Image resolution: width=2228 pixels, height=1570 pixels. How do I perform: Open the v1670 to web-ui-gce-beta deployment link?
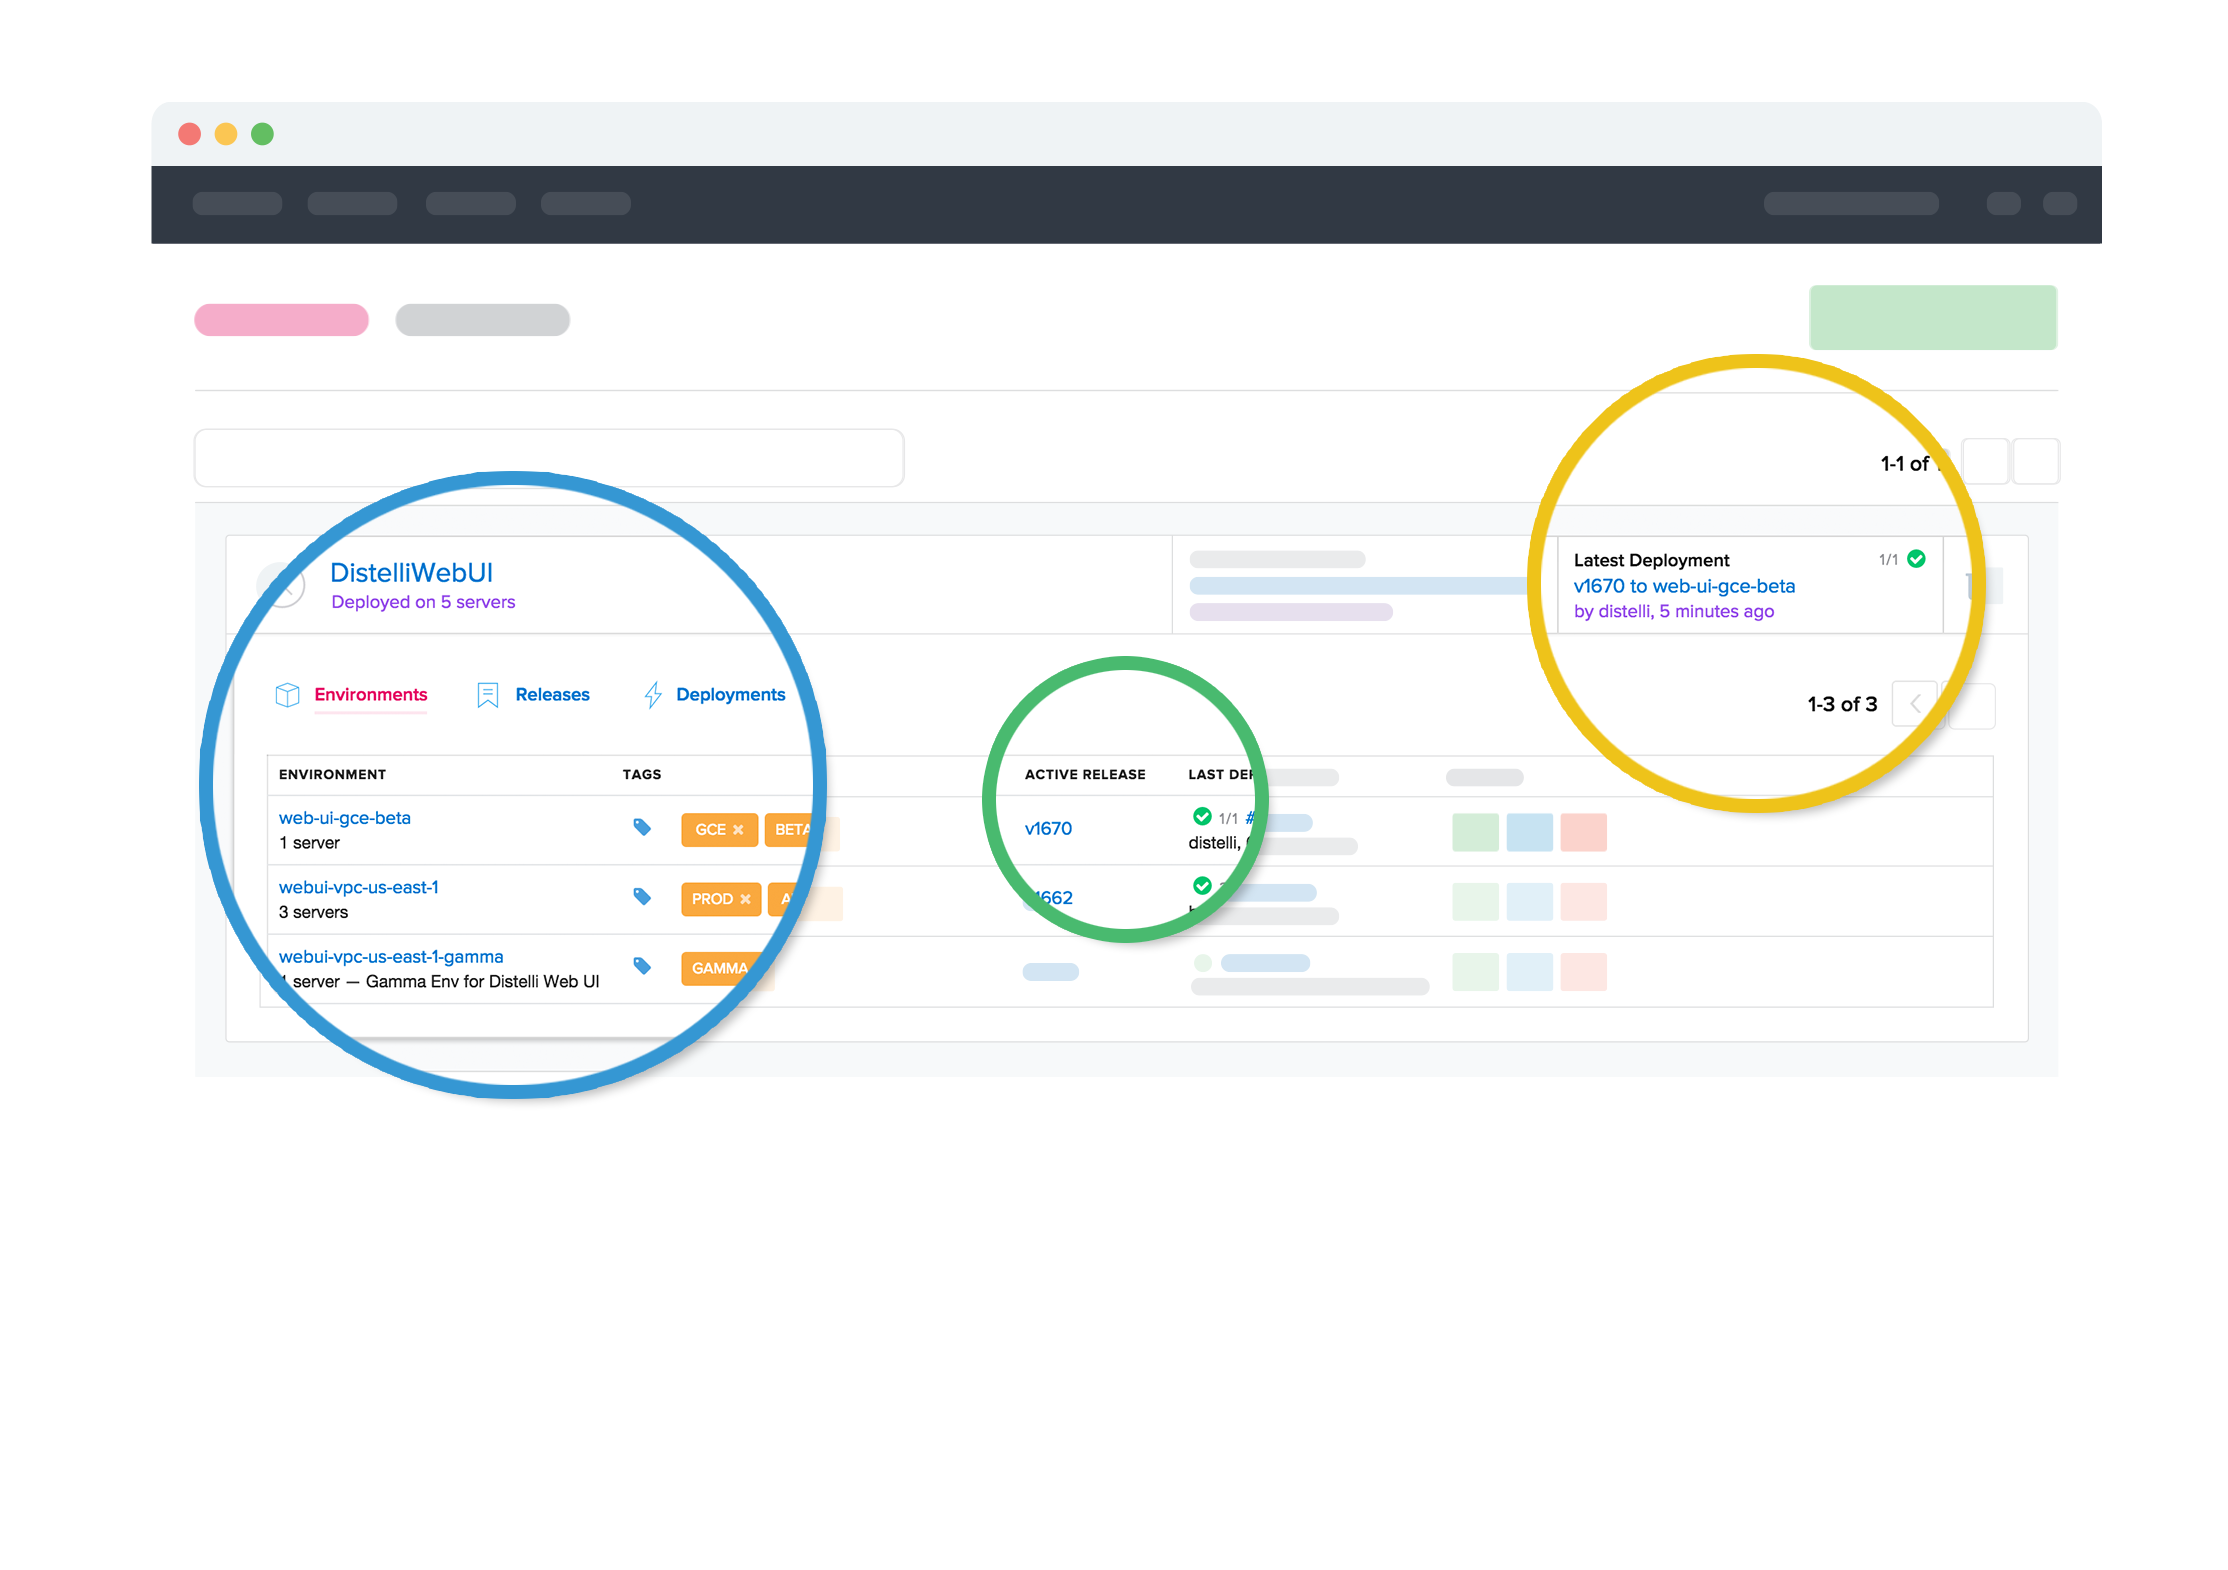coord(1684,586)
